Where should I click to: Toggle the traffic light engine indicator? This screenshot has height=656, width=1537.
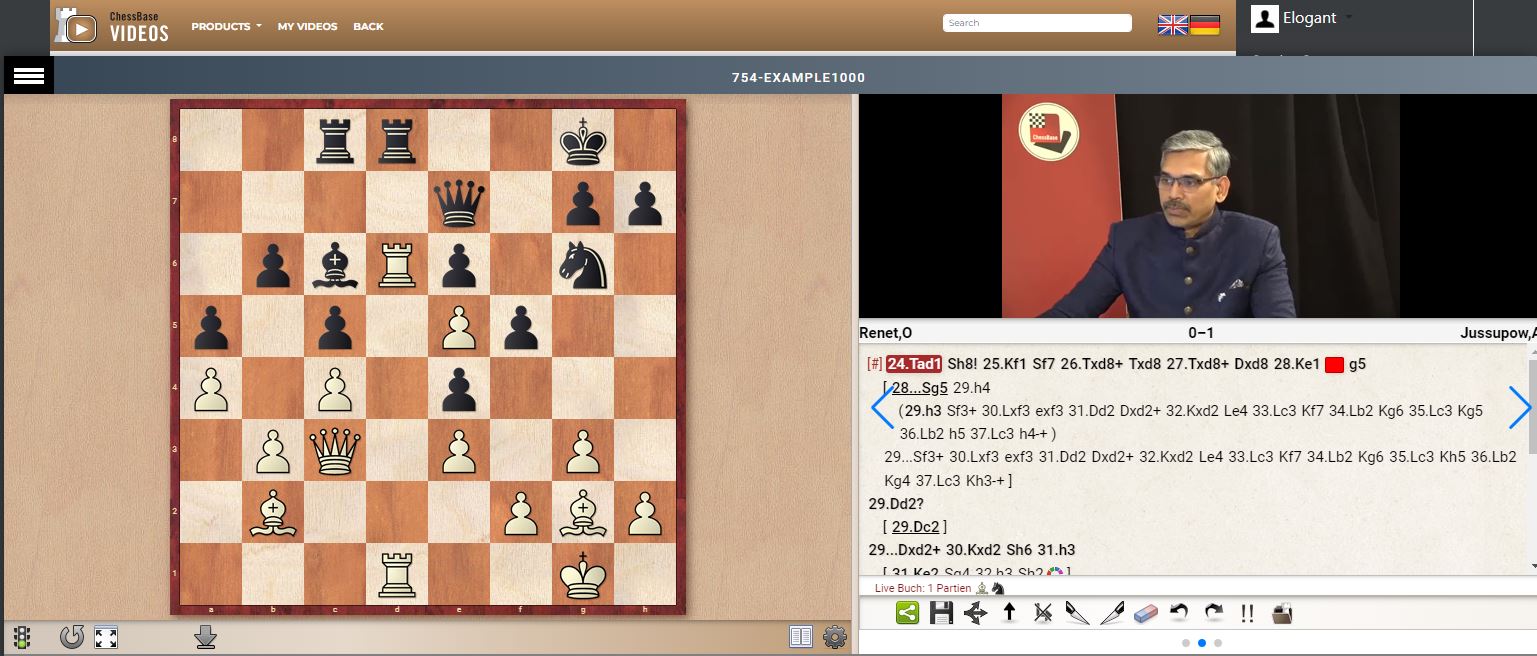(21, 637)
